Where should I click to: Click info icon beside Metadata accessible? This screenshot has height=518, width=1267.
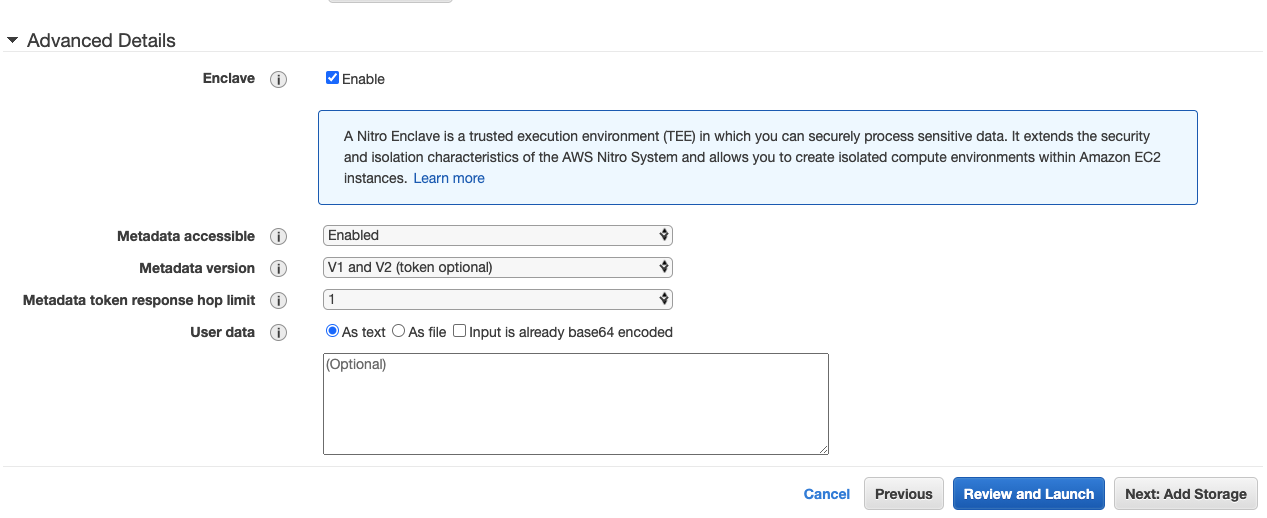click(x=279, y=237)
